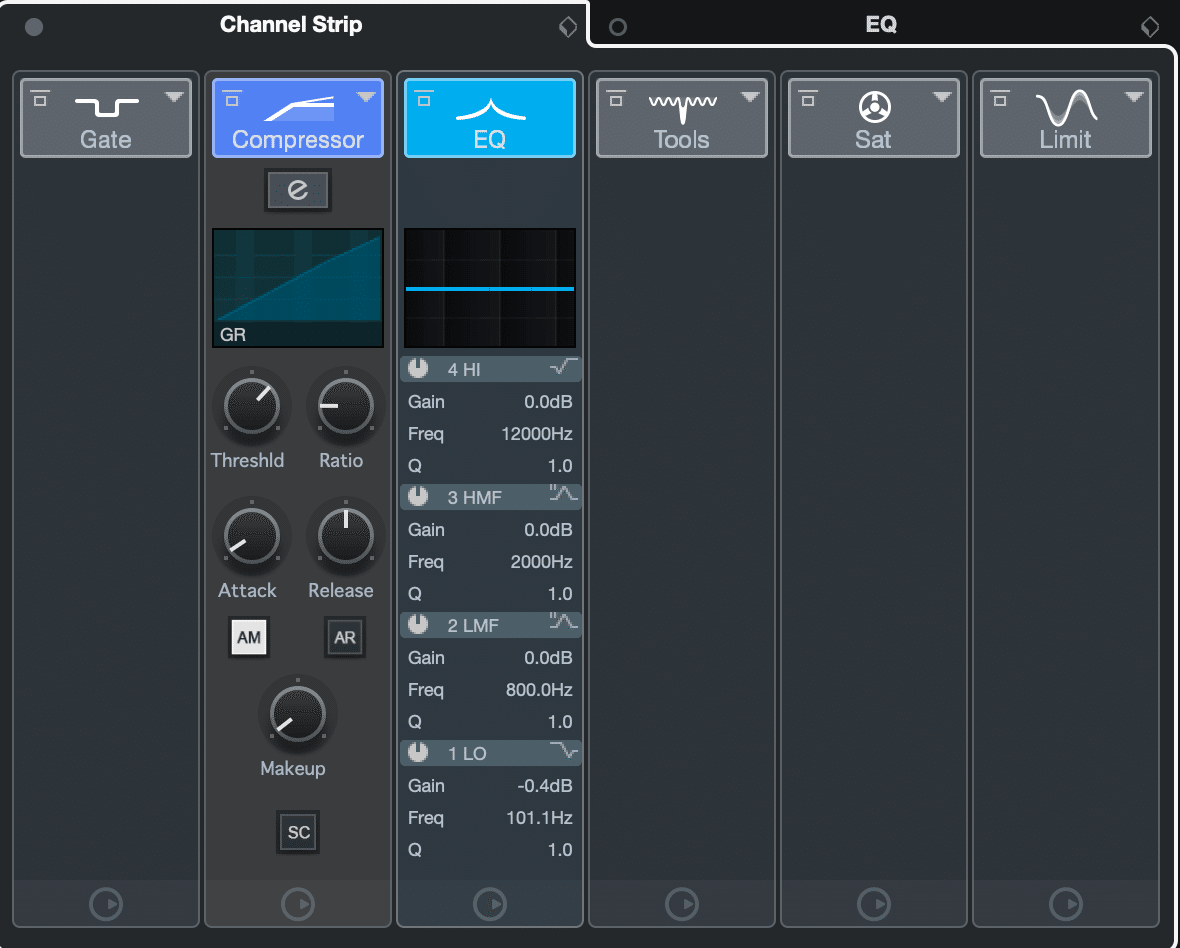Image resolution: width=1180 pixels, height=948 pixels.
Task: Switch to the EQ tab
Action: (881, 25)
